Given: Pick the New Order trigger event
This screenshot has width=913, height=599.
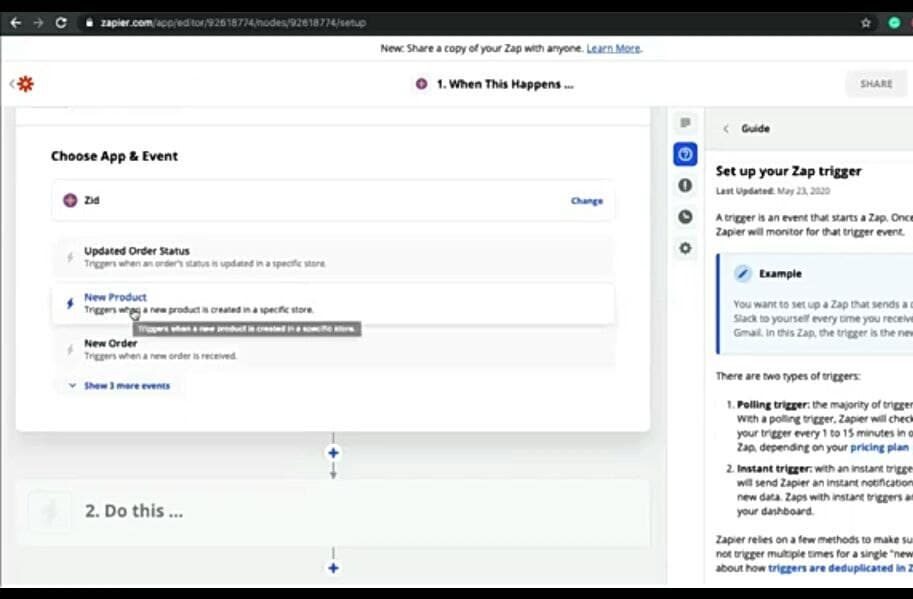Looking at the screenshot, I should pyautogui.click(x=333, y=349).
